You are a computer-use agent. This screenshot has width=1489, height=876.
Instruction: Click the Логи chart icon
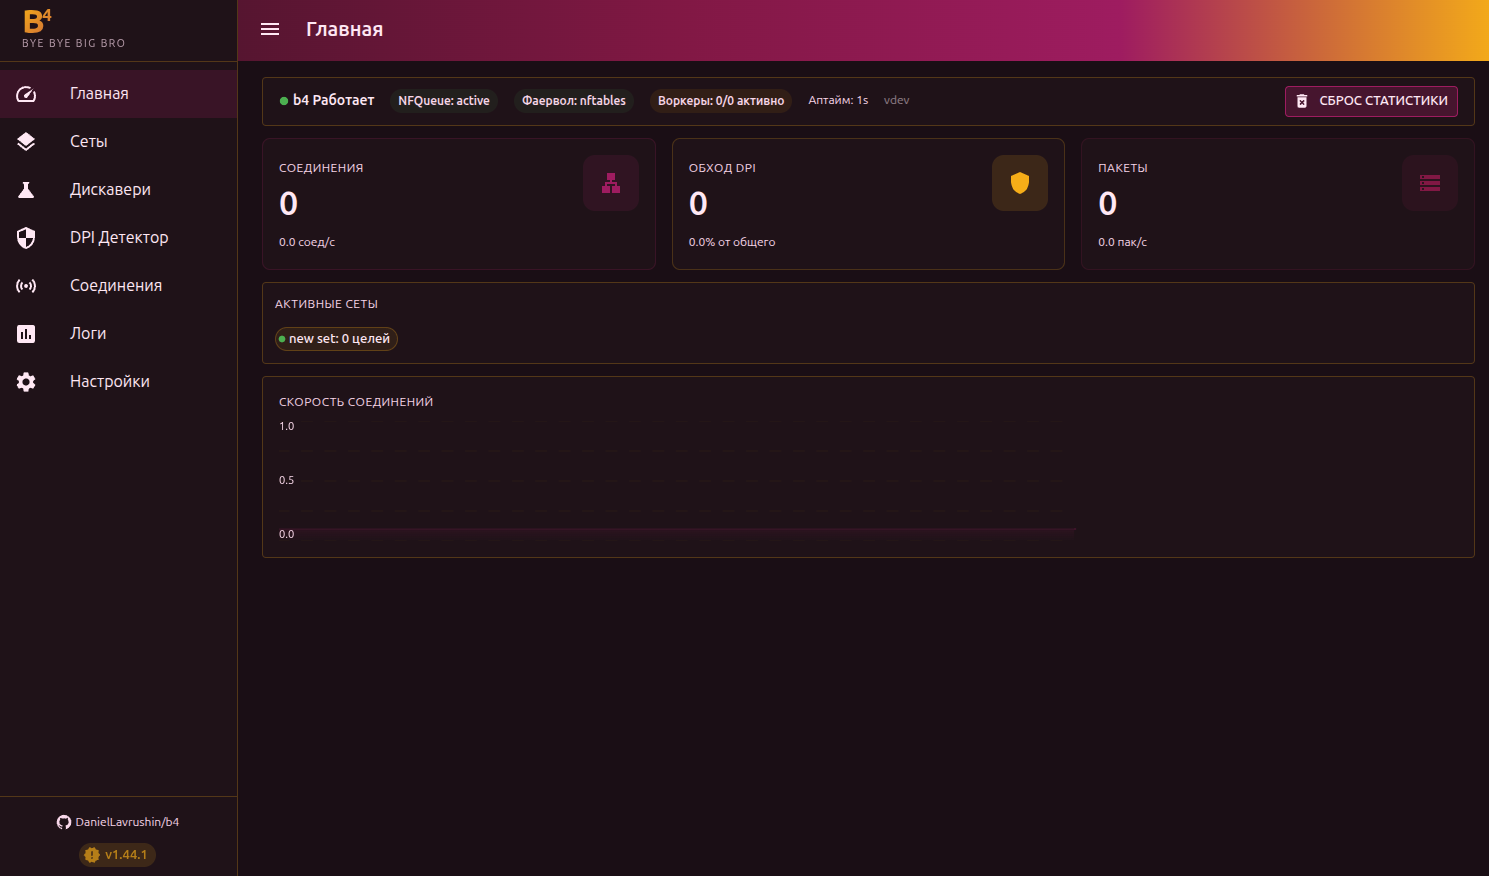click(26, 334)
